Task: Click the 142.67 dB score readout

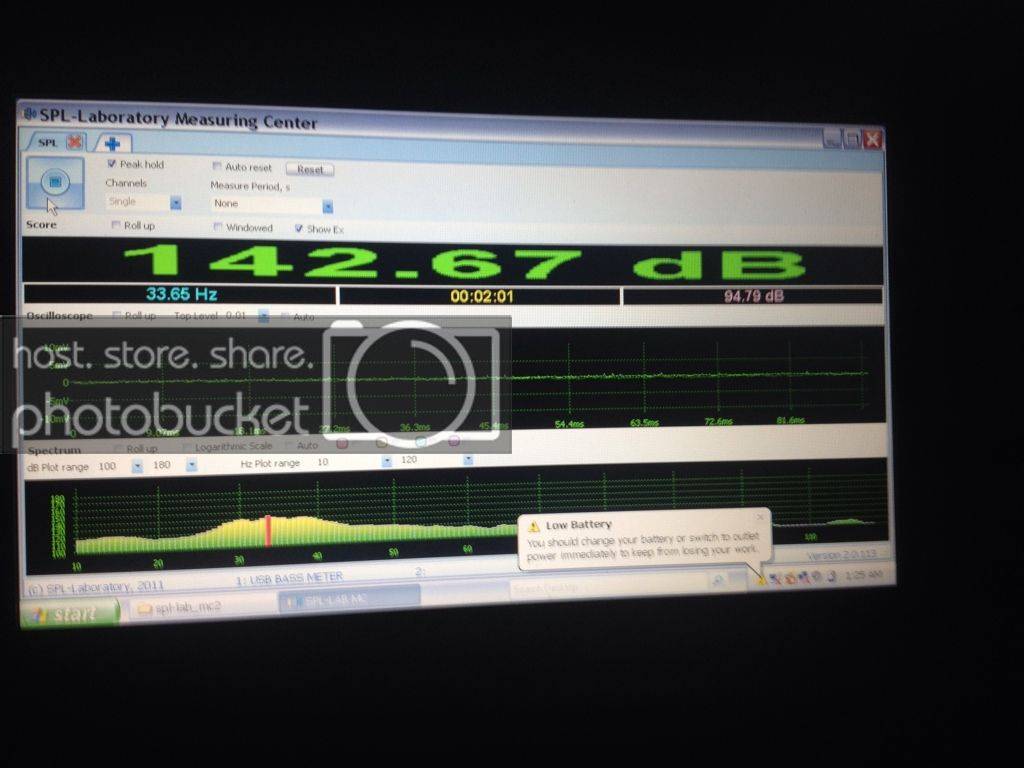Action: click(x=465, y=263)
